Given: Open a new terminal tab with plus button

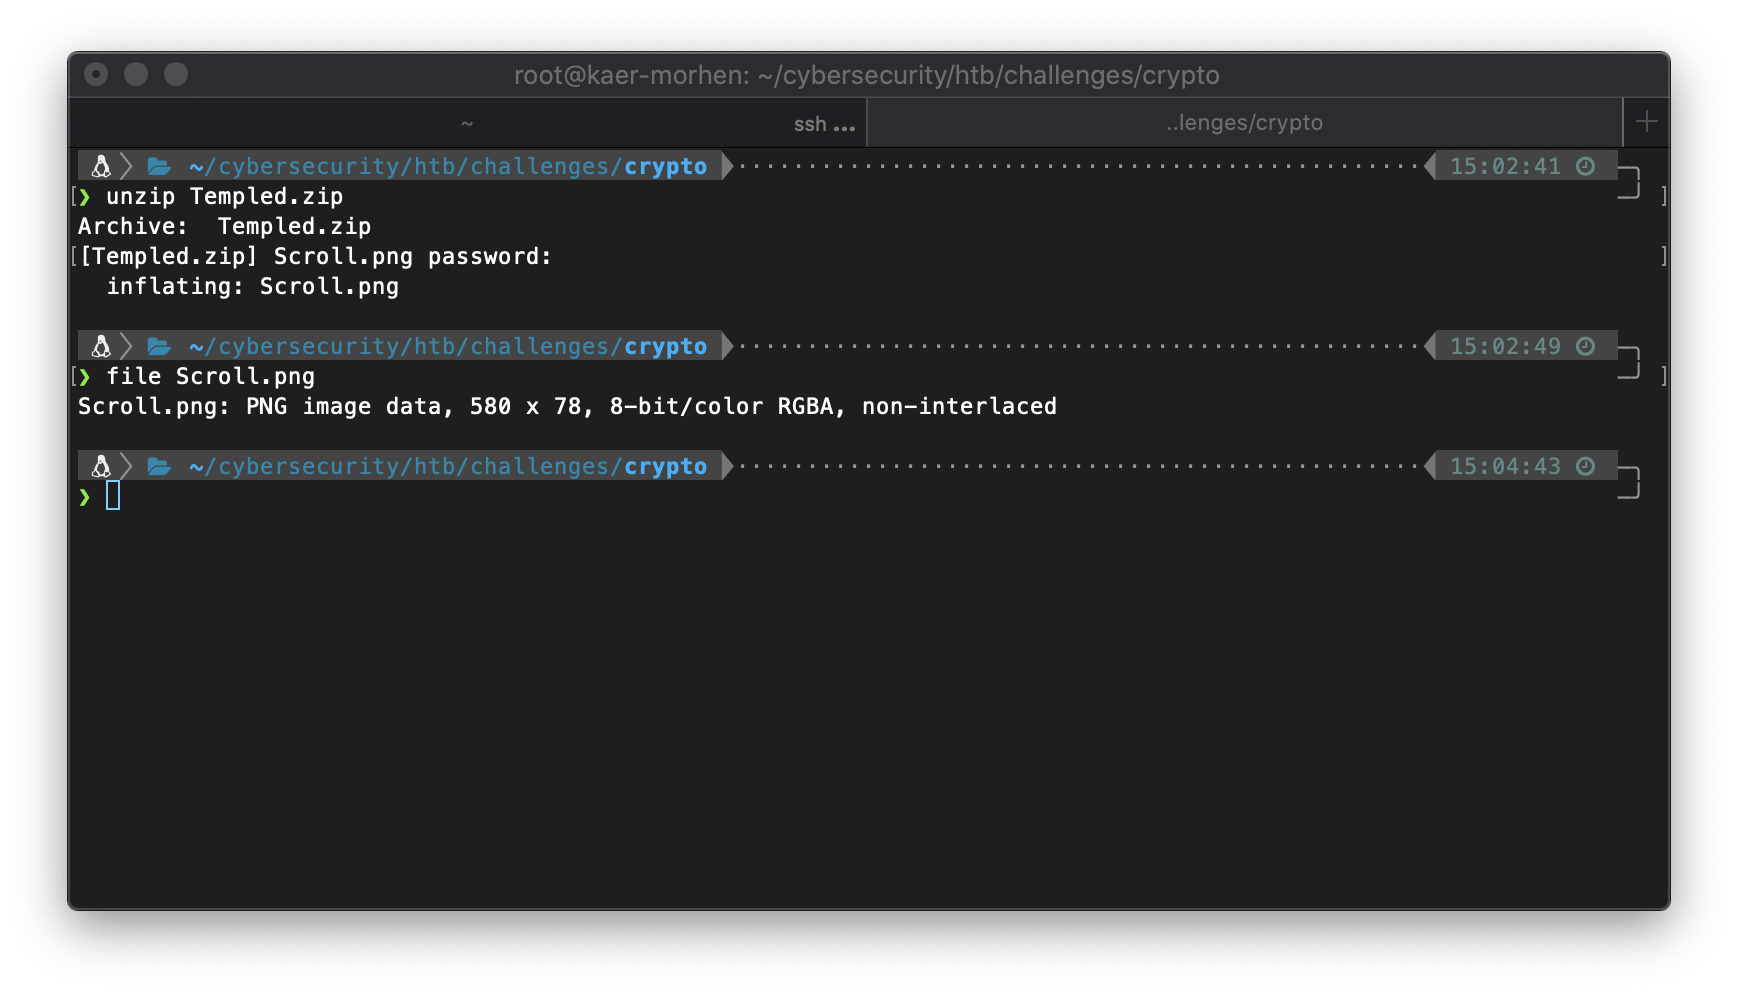Looking at the screenshot, I should [1646, 122].
